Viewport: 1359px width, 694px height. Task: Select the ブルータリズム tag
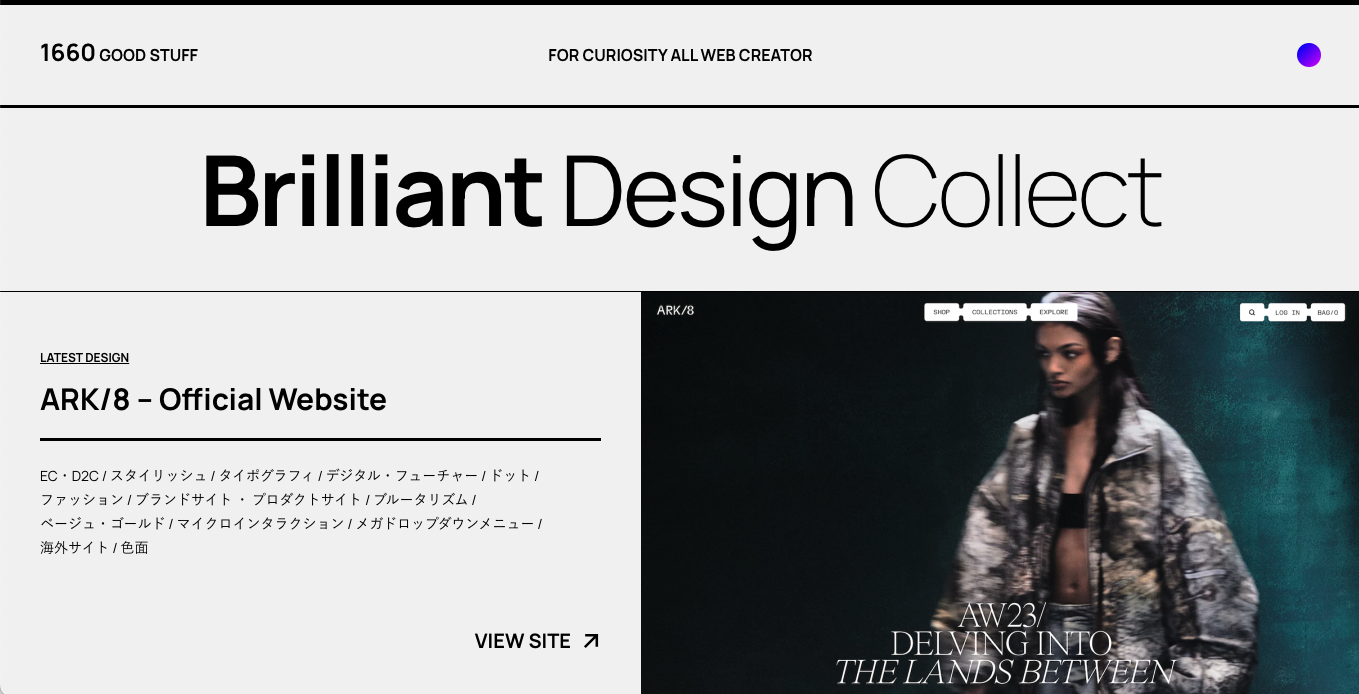(421, 500)
